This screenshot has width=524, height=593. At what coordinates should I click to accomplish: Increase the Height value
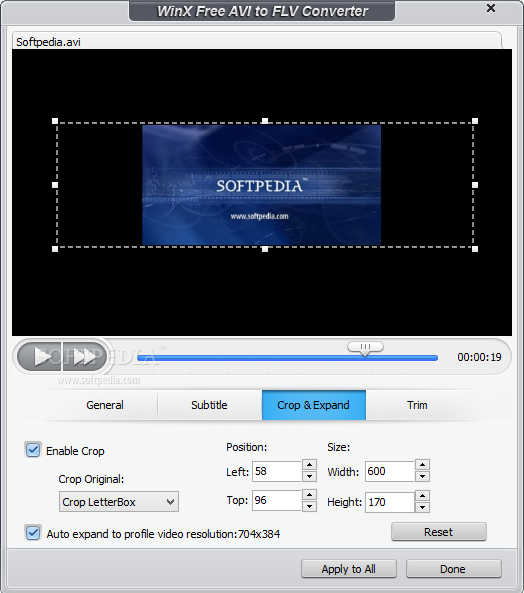422,495
